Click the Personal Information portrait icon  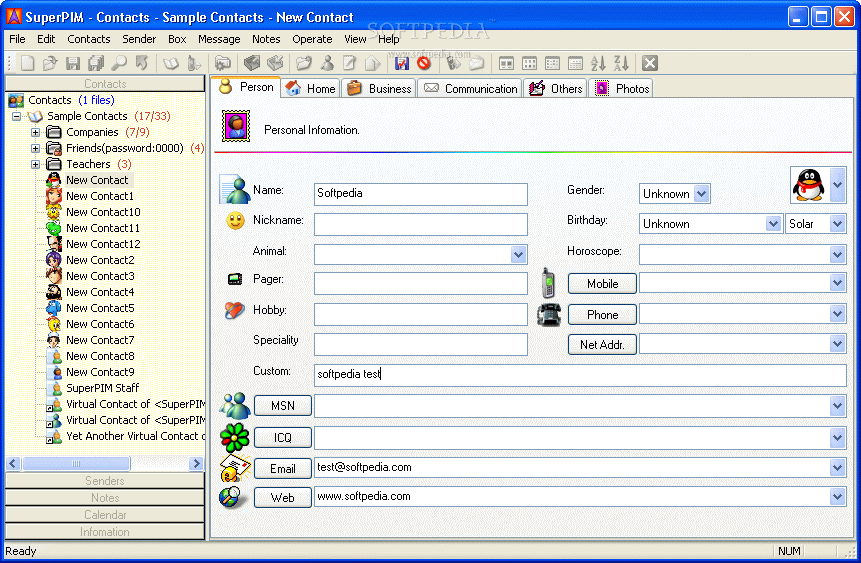pyautogui.click(x=236, y=126)
